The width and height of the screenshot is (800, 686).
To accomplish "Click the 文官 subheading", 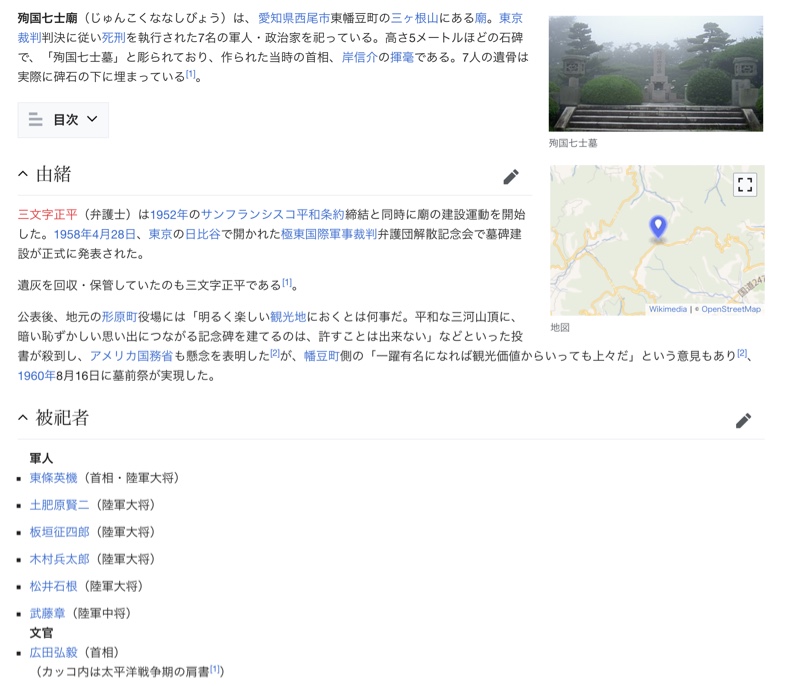I will [41, 633].
